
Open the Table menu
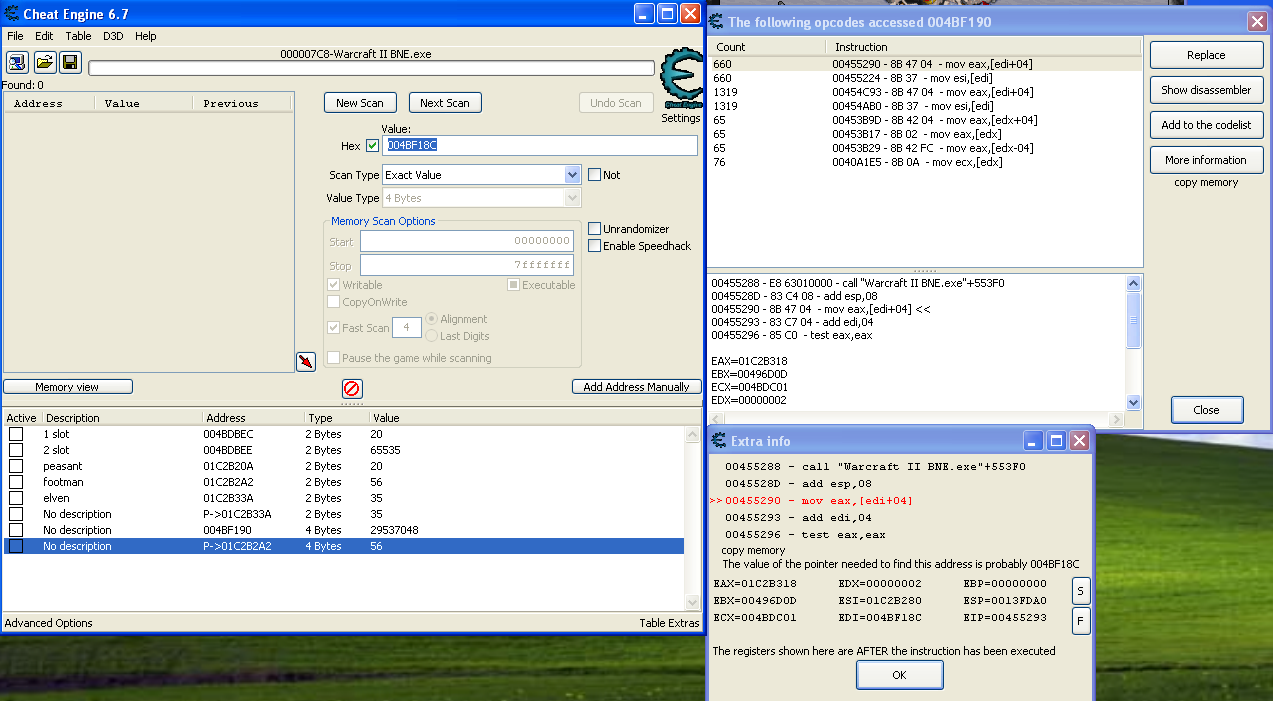click(x=78, y=36)
